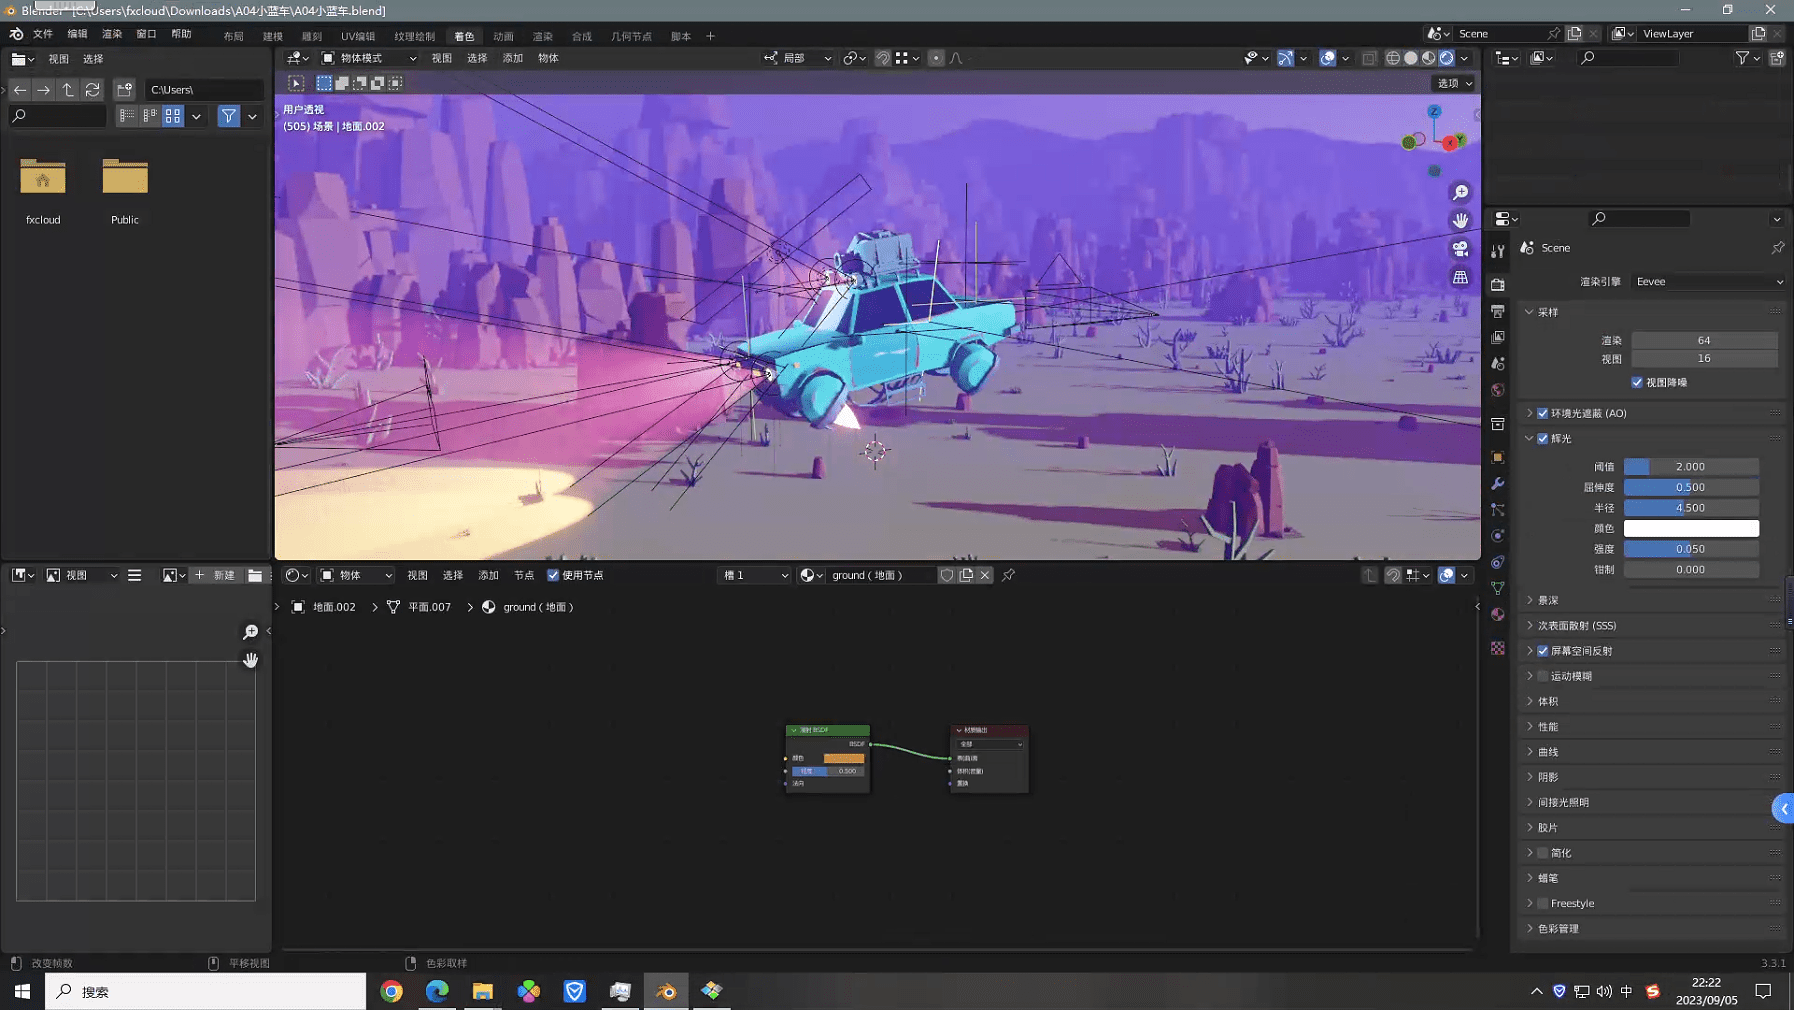Open the 选项 dropdown in the viewport
This screenshot has height=1010, width=1794.
pos(1454,83)
